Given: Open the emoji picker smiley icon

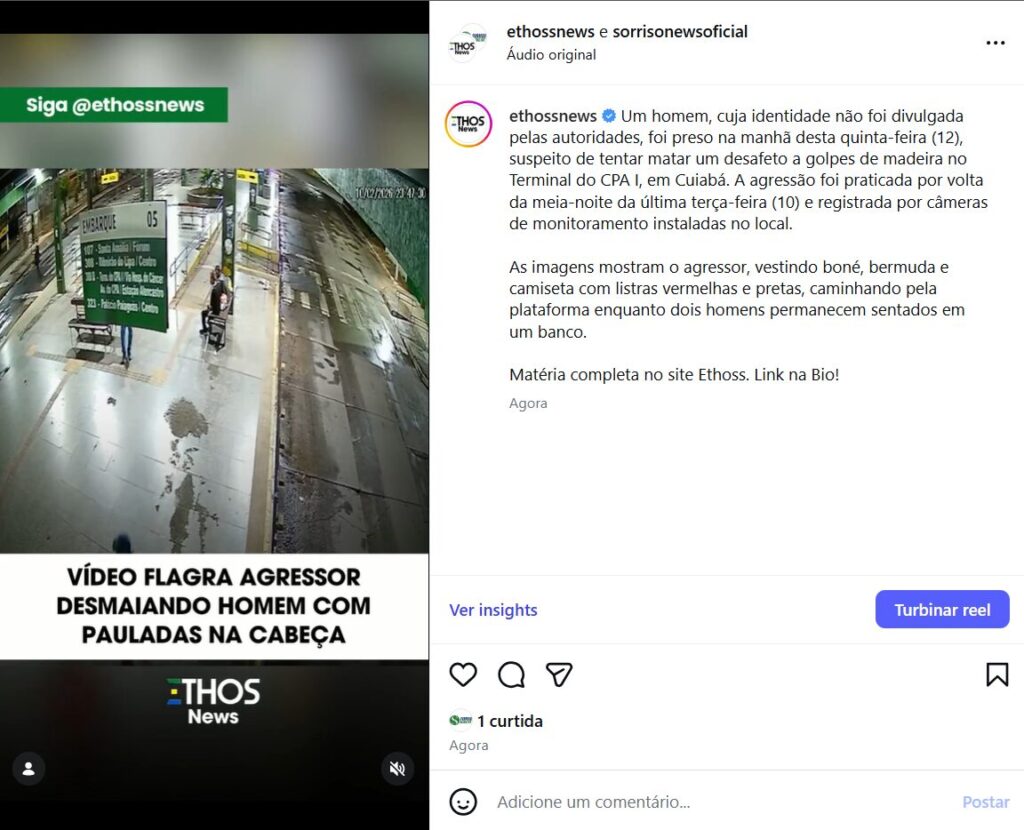Looking at the screenshot, I should click(x=463, y=801).
